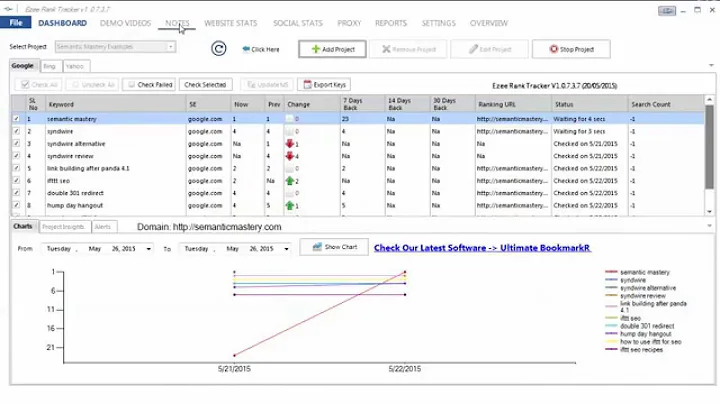Click the Add Project button
Image resolution: width=720 pixels, height=404 pixels.
[332, 49]
